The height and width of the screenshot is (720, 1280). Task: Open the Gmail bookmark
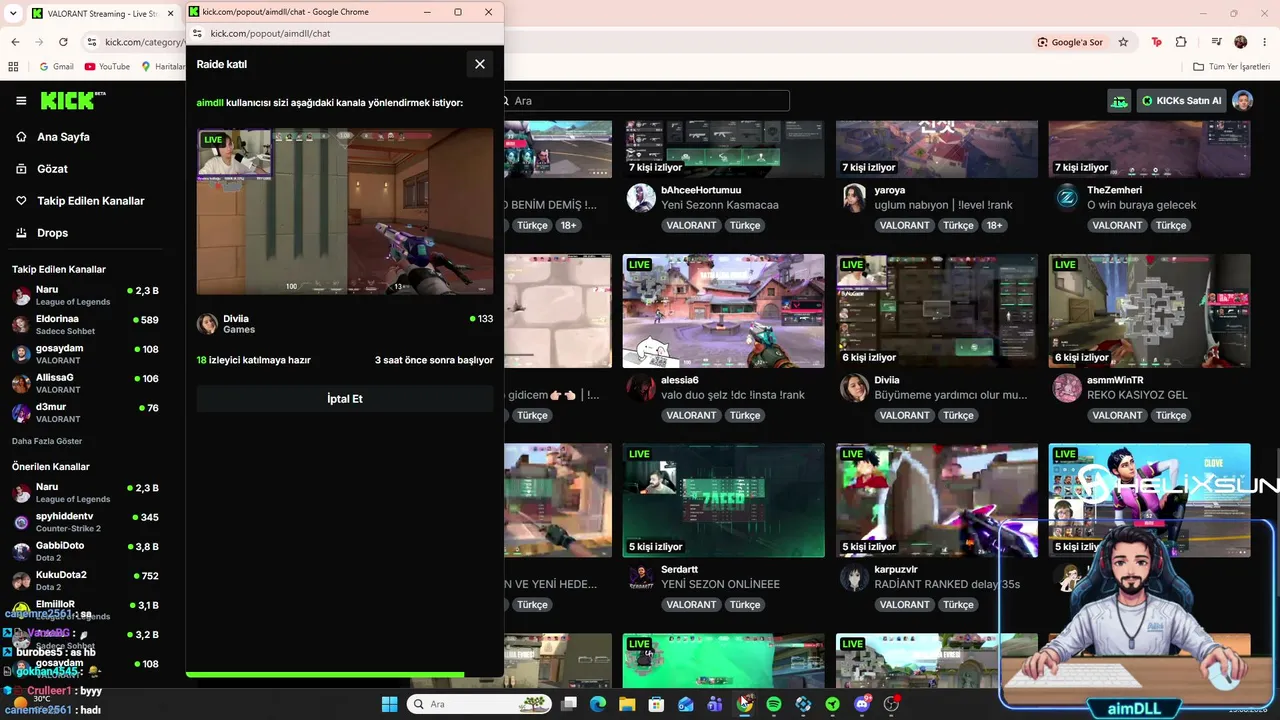56,67
